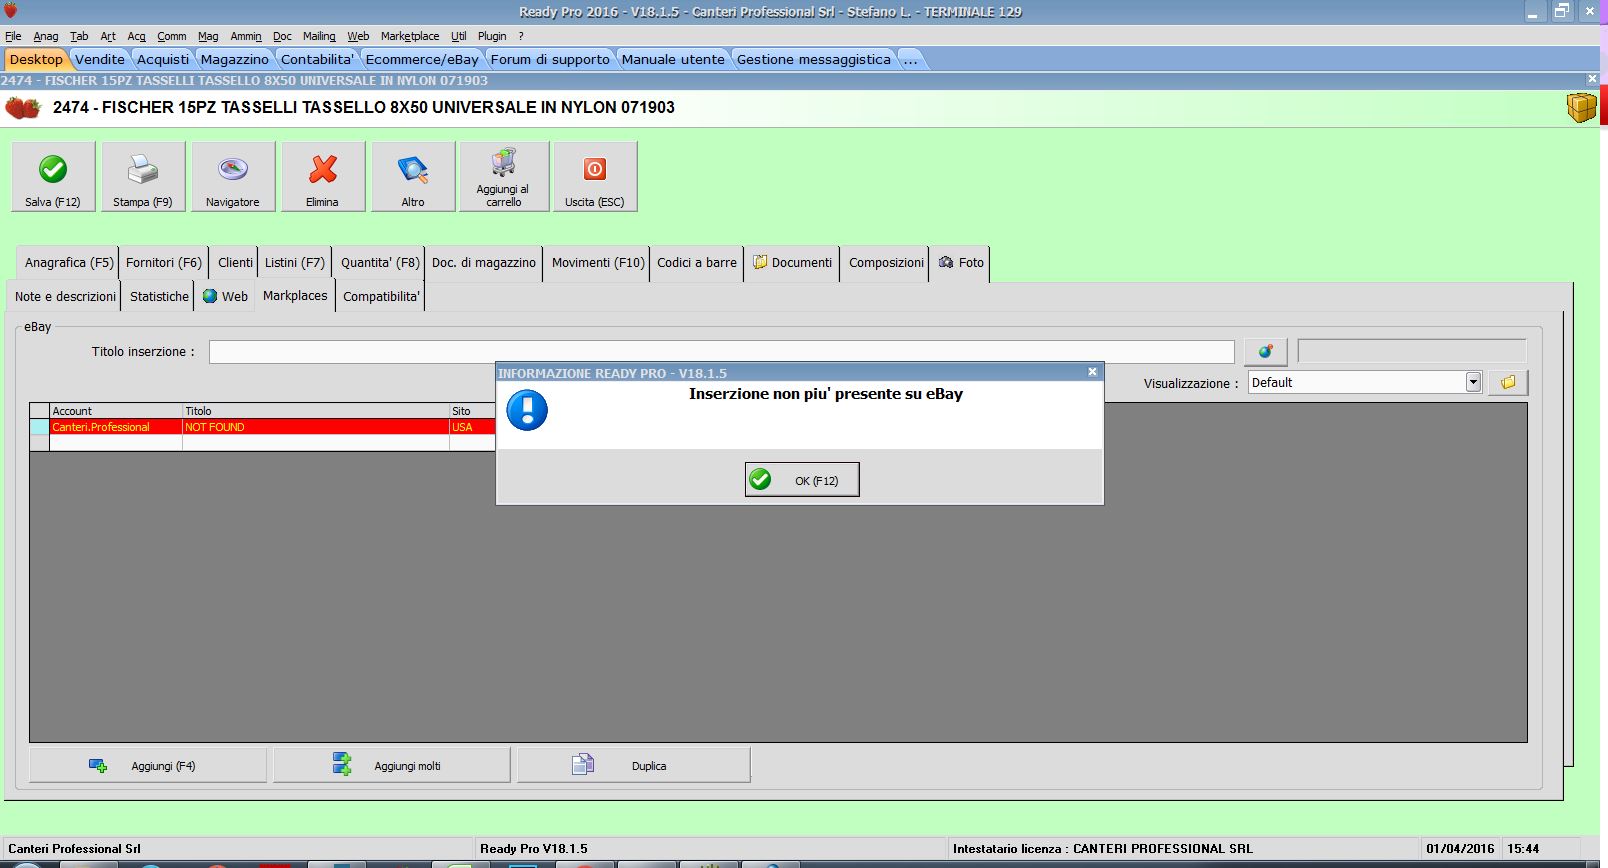Click the Titolo inserzione input field
The height and width of the screenshot is (868, 1608).
(722, 352)
